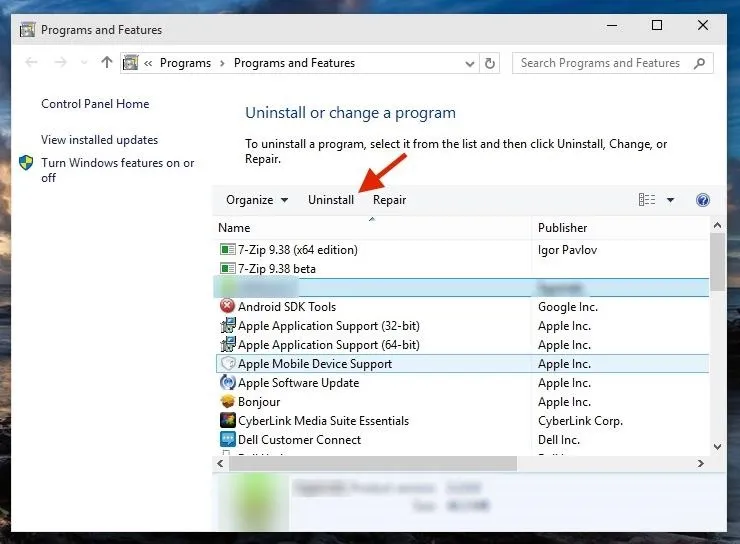This screenshot has width=740, height=544.
Task: Open the Organize menu
Action: pyautogui.click(x=257, y=200)
